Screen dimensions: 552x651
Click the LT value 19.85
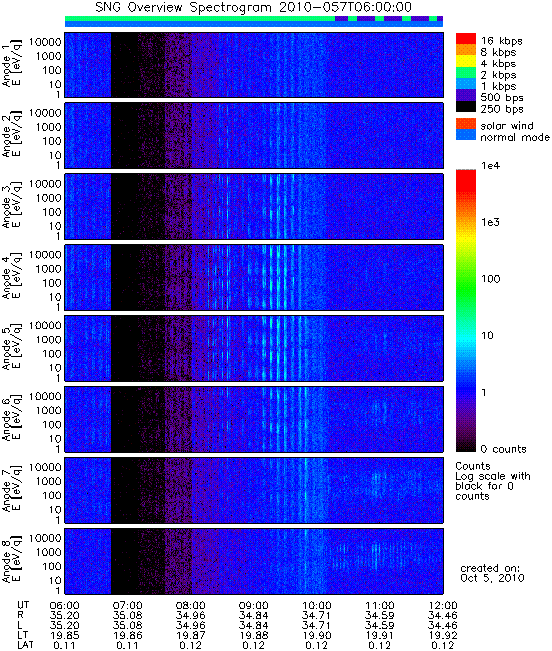point(64,635)
